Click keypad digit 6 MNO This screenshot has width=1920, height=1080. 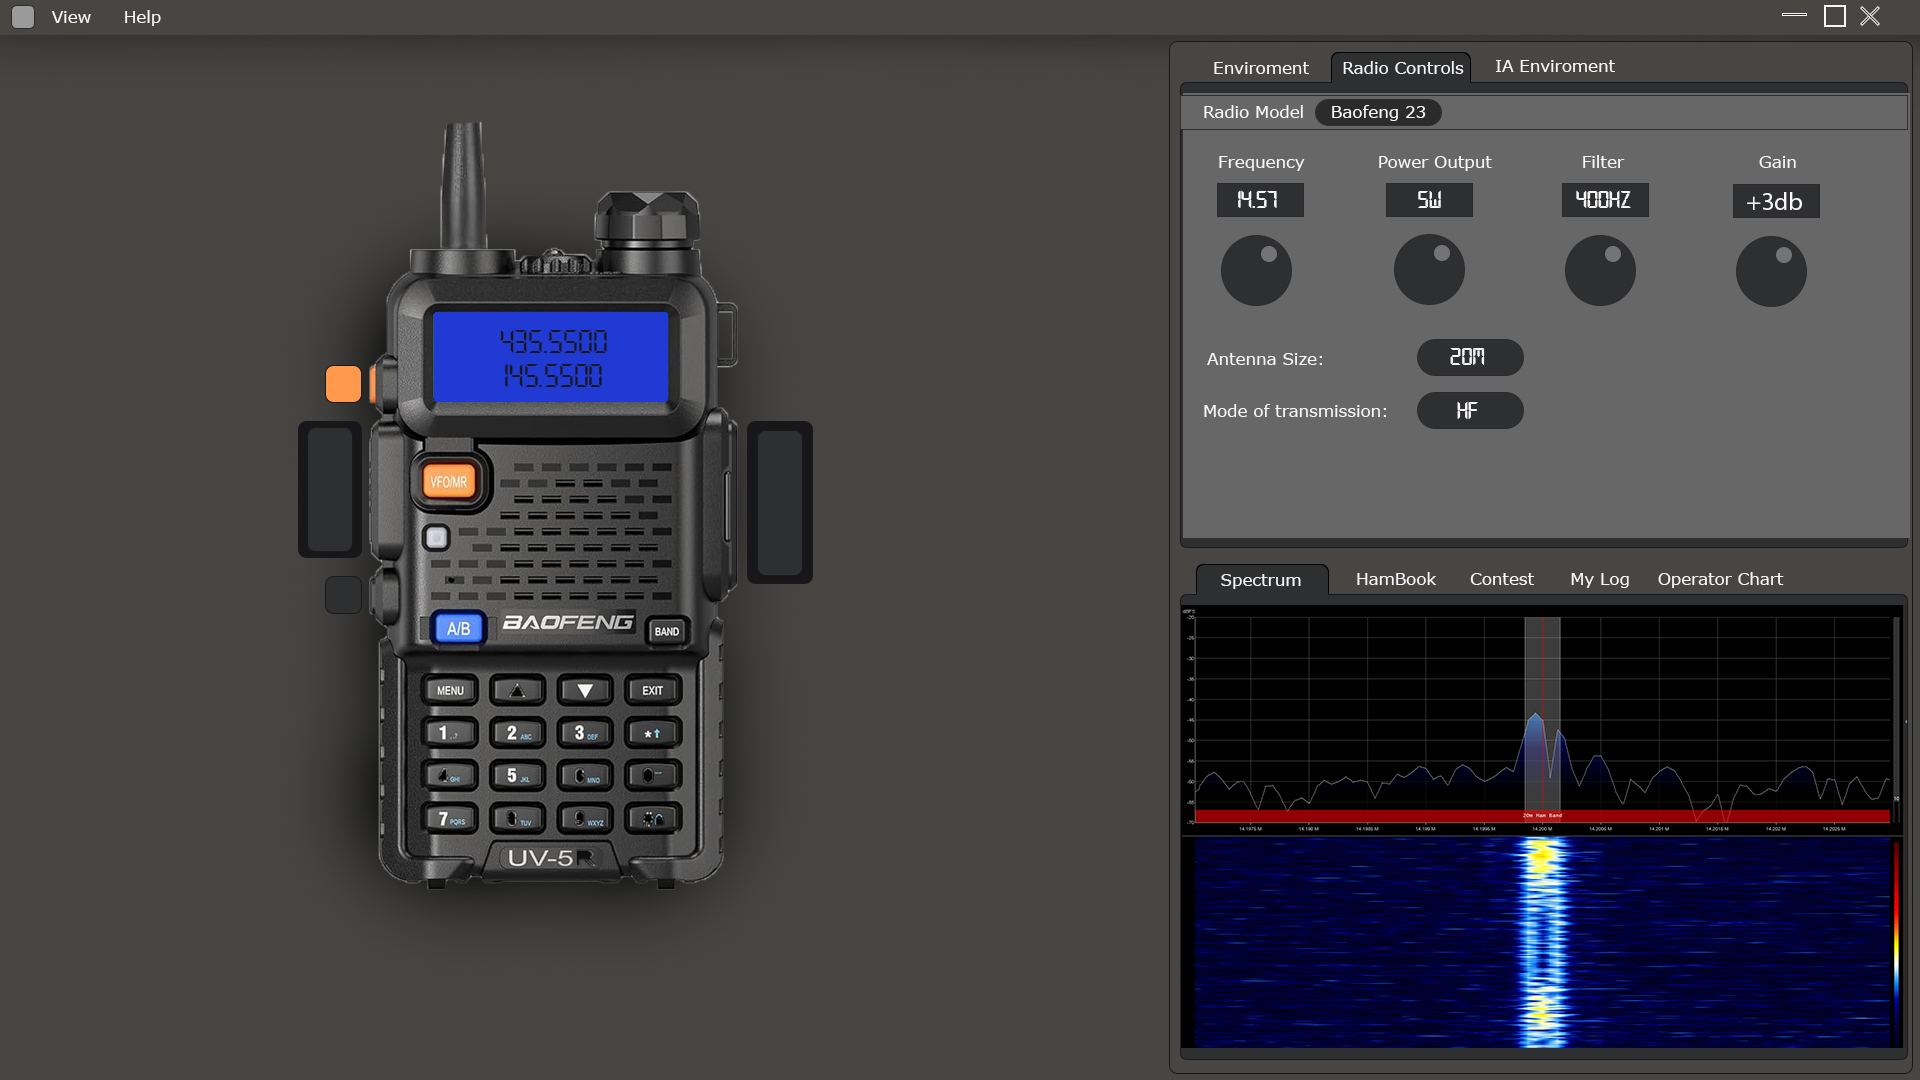[x=585, y=776]
